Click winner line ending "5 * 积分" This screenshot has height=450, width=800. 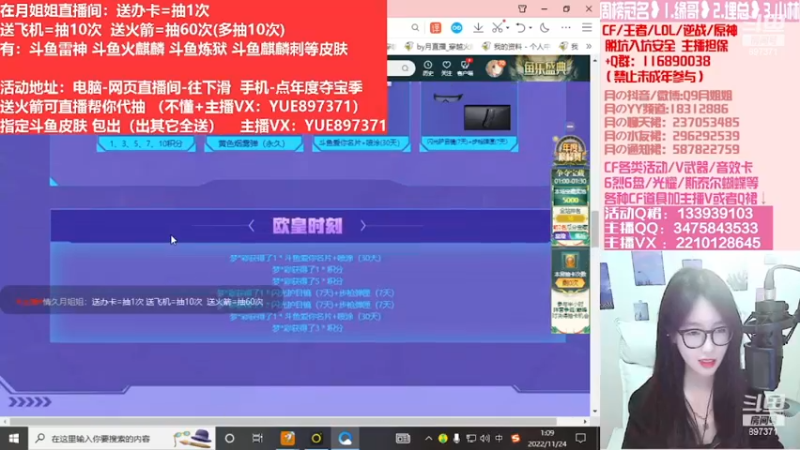pos(307,281)
